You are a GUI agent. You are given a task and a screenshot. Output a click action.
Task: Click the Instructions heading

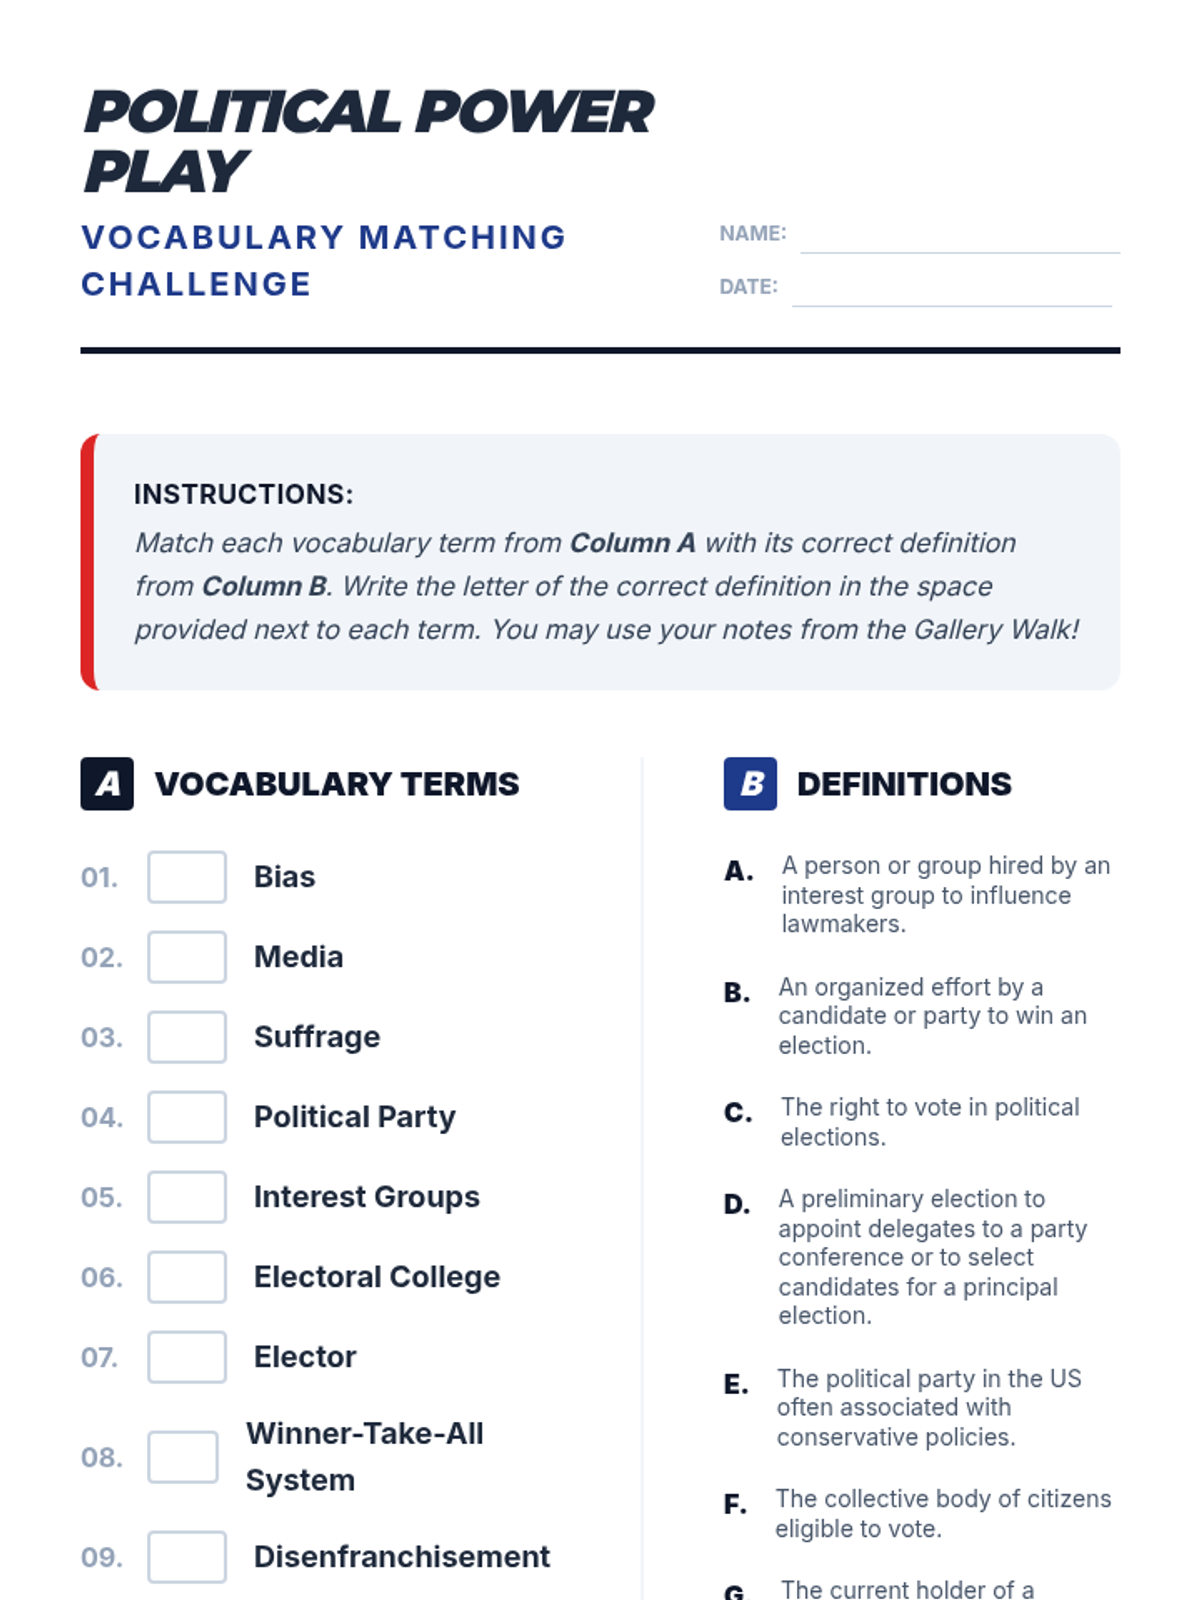coord(244,494)
